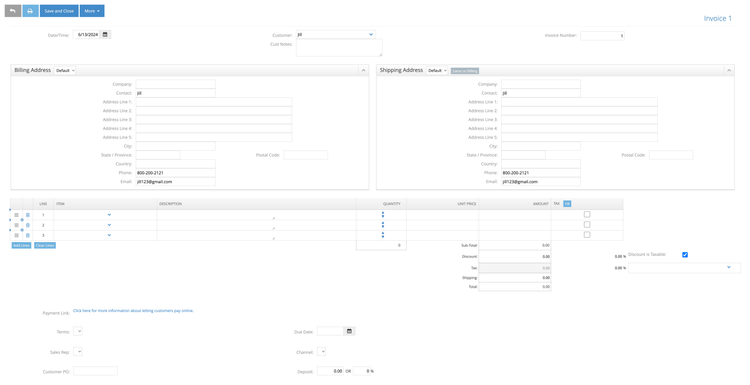Screen dimensions: 750x385
Task: Click the Discount amount field
Action: click(x=515, y=256)
